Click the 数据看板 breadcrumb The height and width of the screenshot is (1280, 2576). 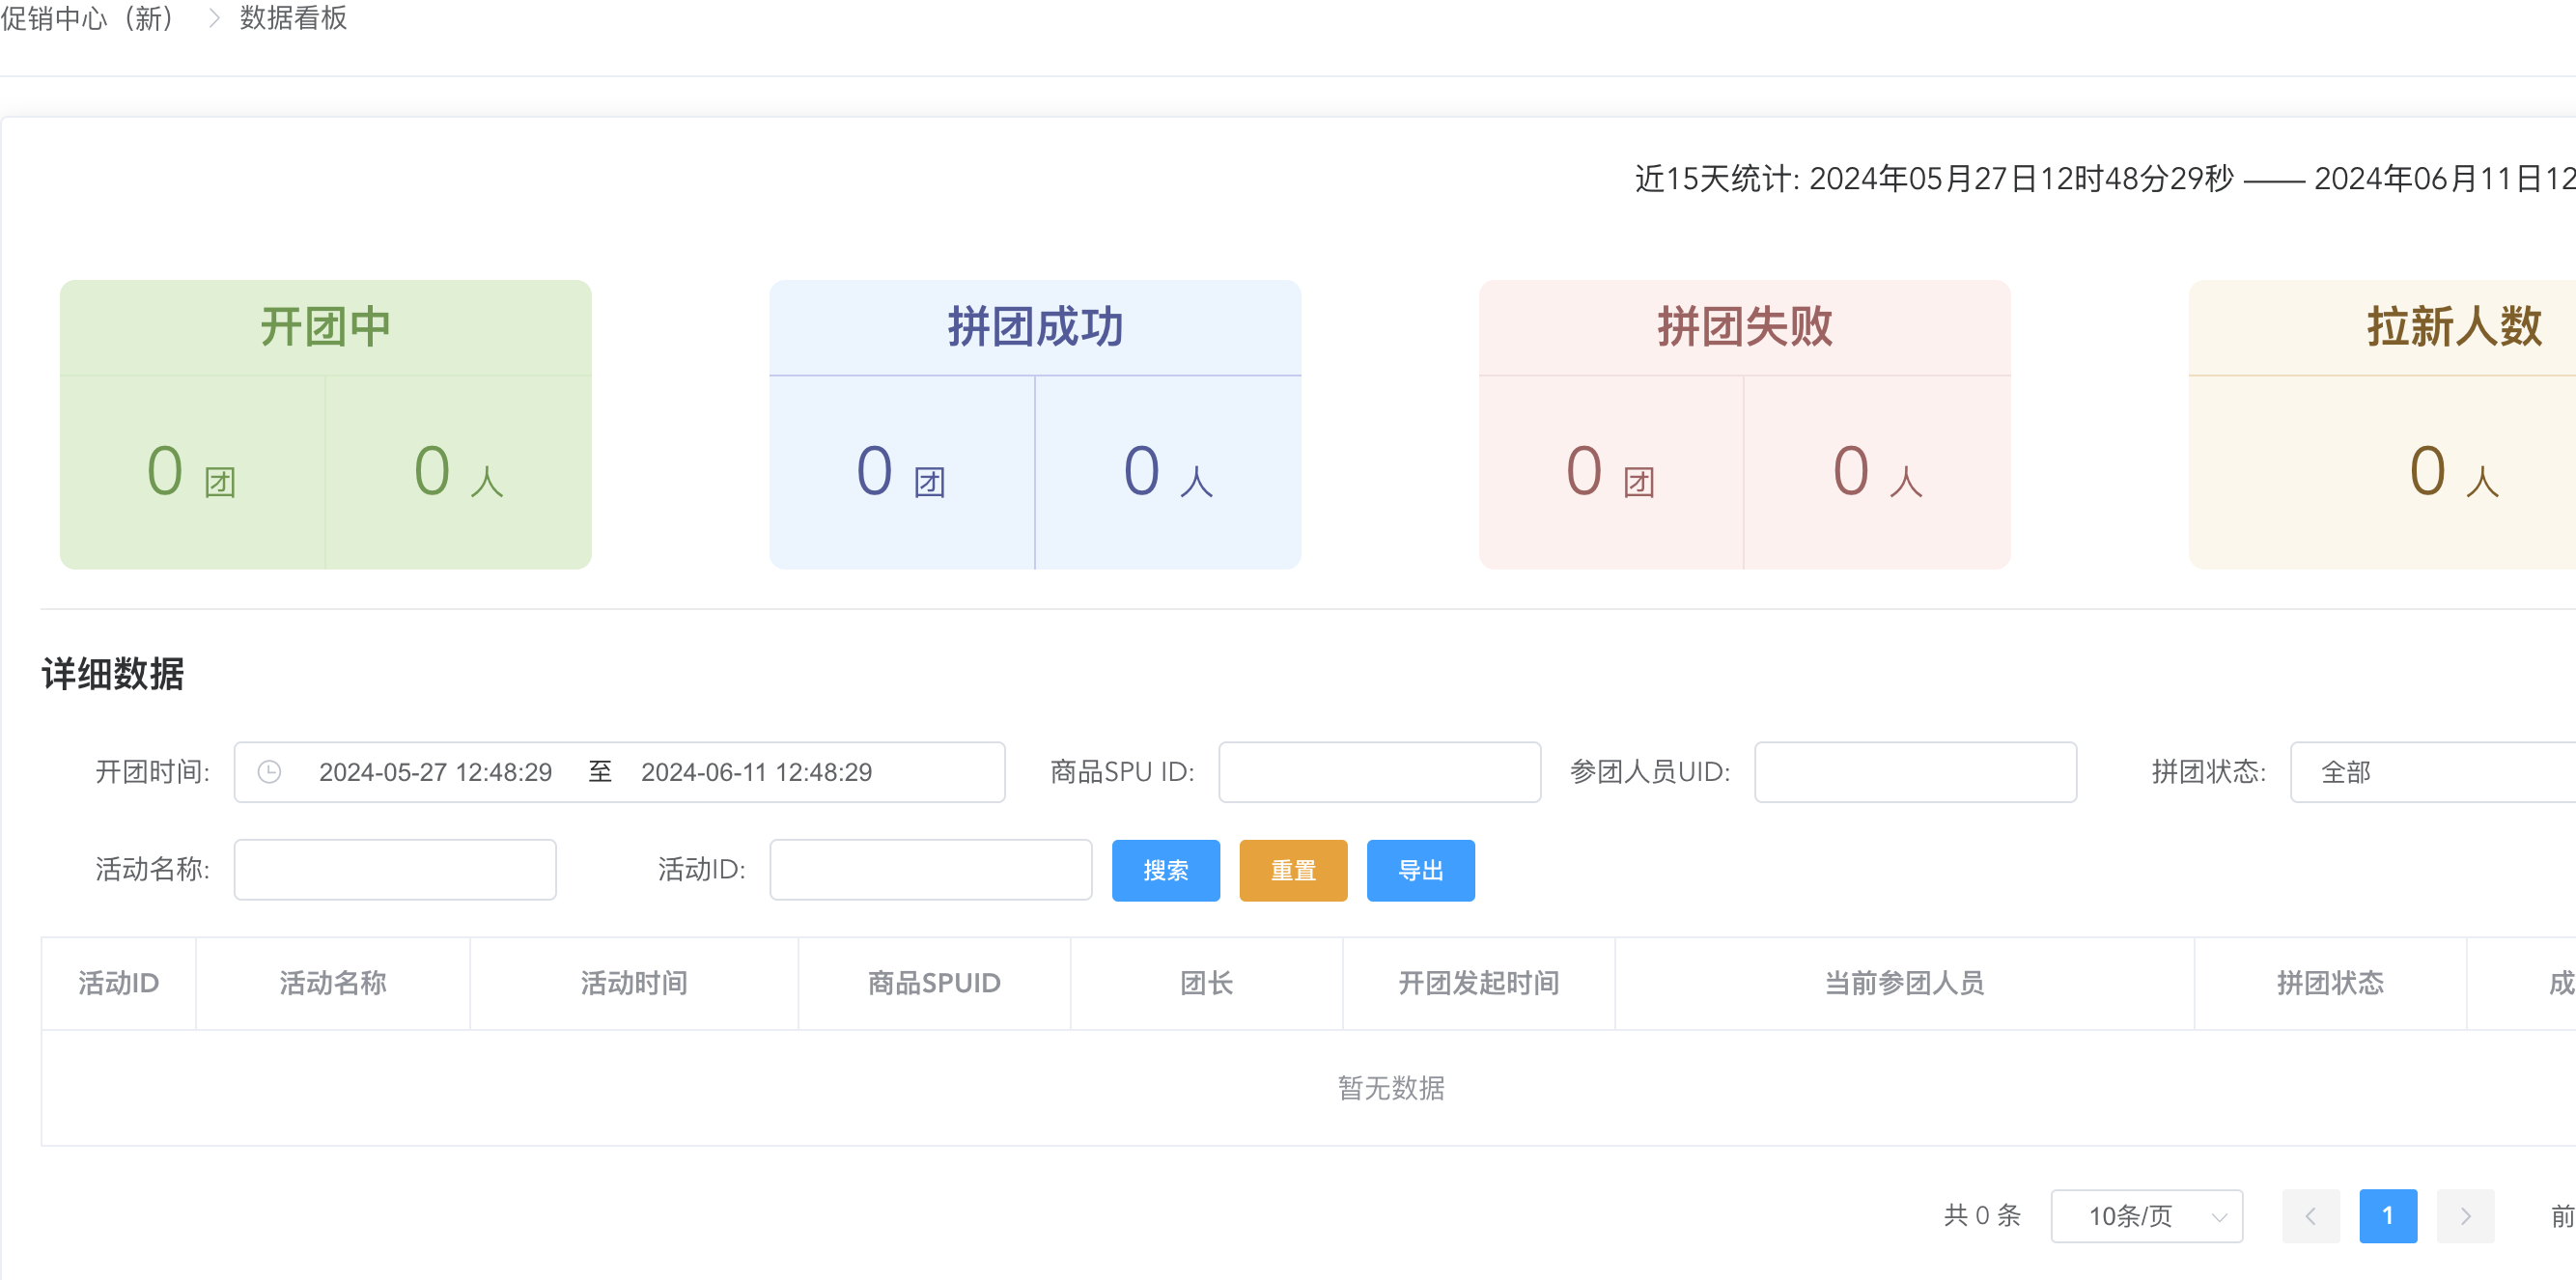[x=293, y=18]
